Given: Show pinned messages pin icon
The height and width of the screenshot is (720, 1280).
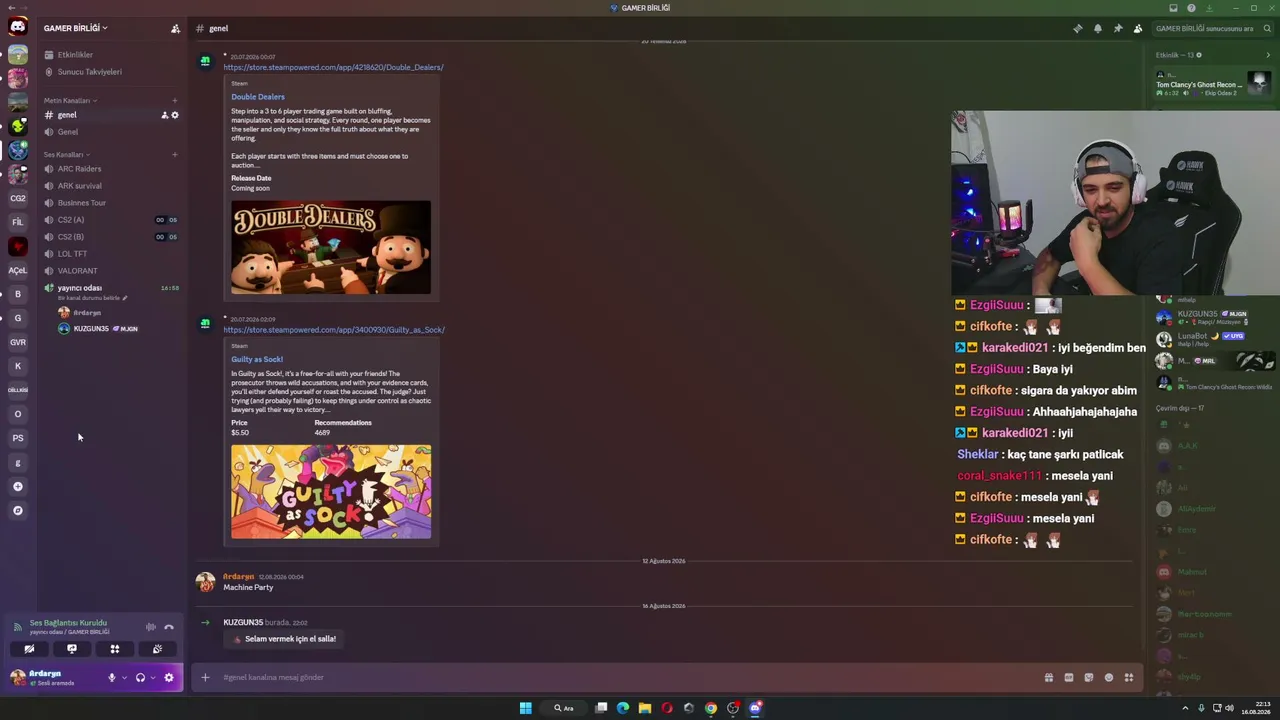Looking at the screenshot, I should 1117,28.
